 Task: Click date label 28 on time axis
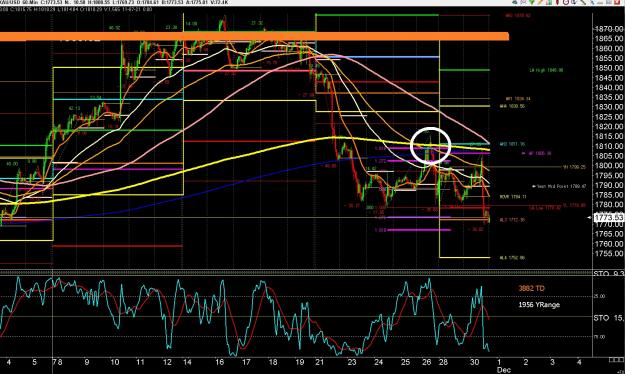[x=443, y=362]
